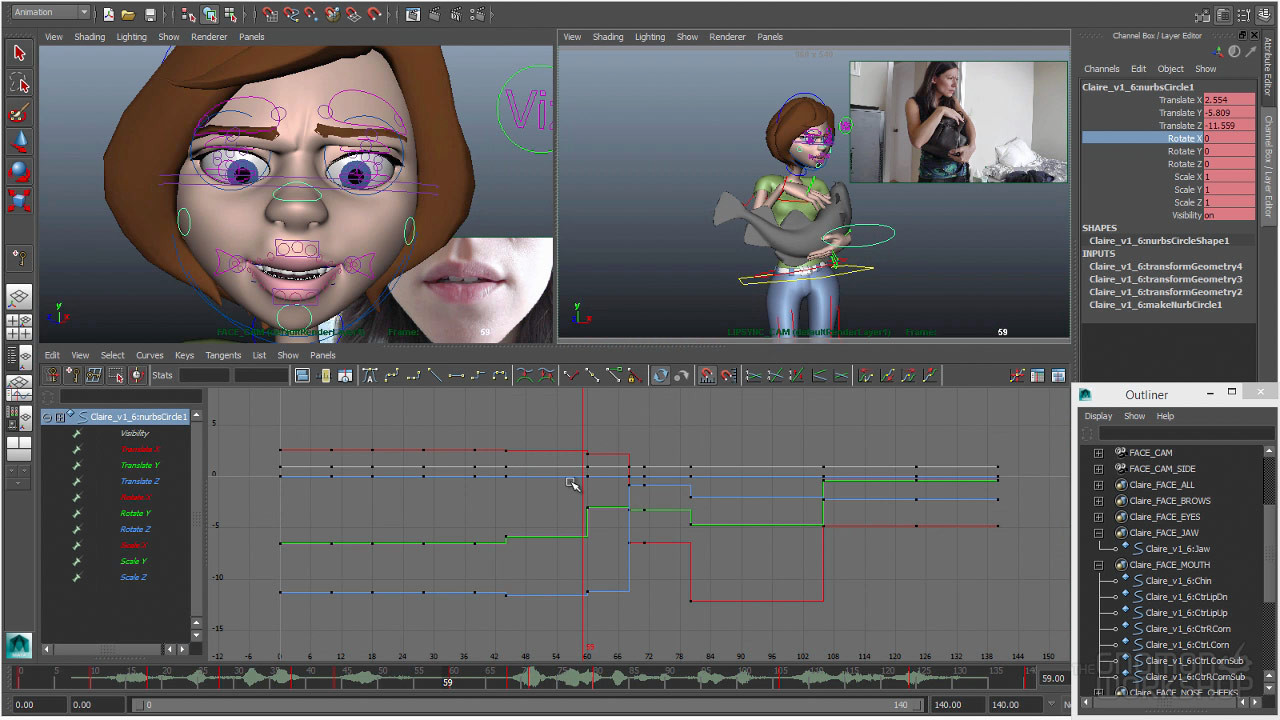Expand the Claire_FACE_BROWS group

click(1098, 501)
